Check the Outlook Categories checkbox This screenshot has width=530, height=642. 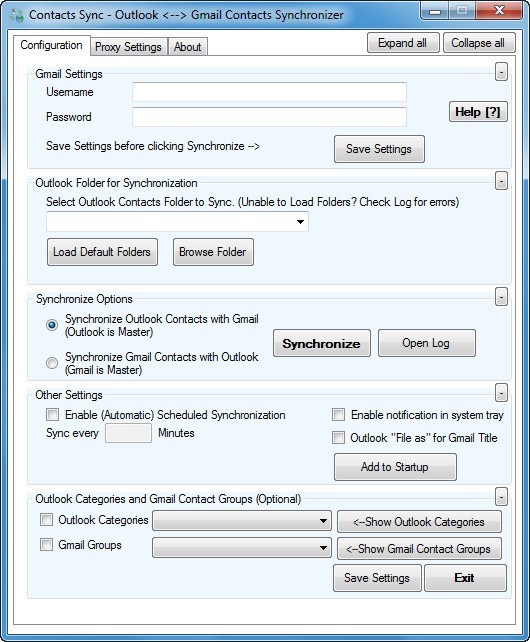(46, 520)
